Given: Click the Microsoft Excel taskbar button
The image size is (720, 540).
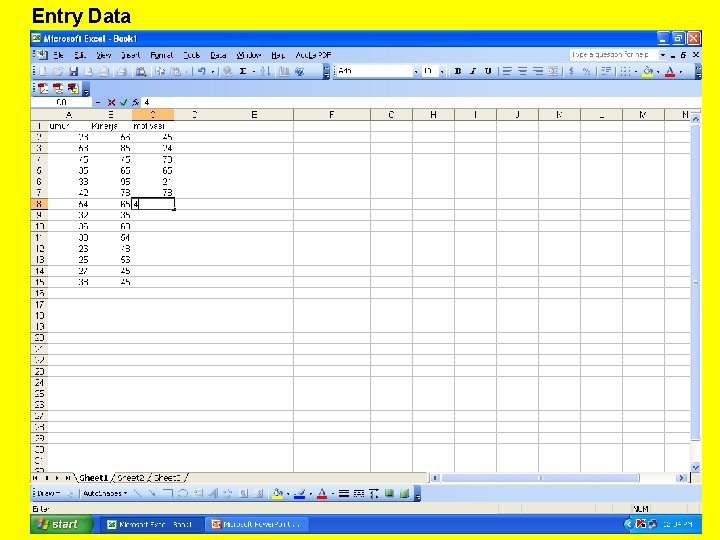Looking at the screenshot, I should click(x=152, y=524).
